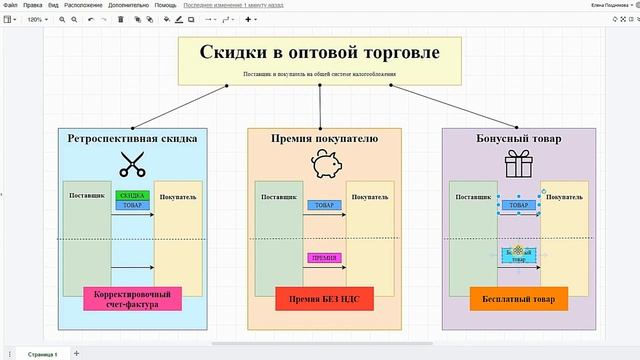Select Поставщик column in Ретроспективная скидка
This screenshot has height=360, width=640.
87,239
